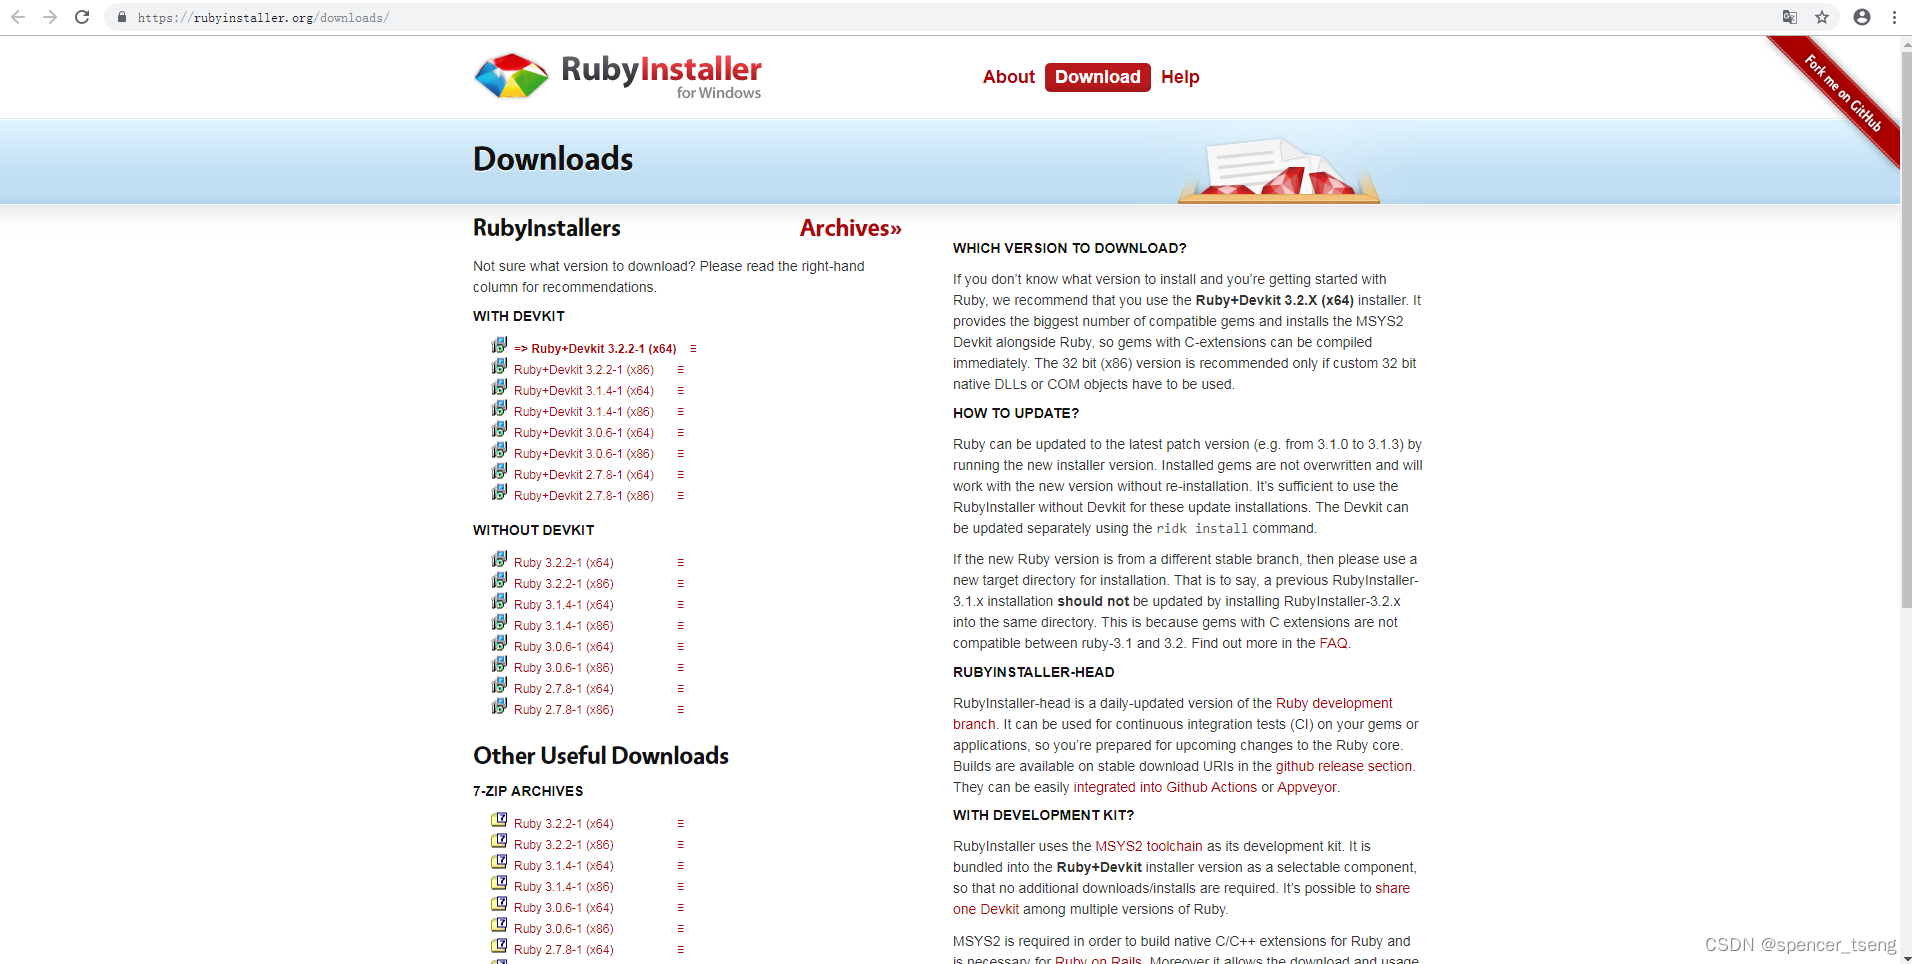Click the installer icon beside Ruby+Devkit 3.2.2-1 (x64)
This screenshot has height=964, width=1912.
pos(499,345)
